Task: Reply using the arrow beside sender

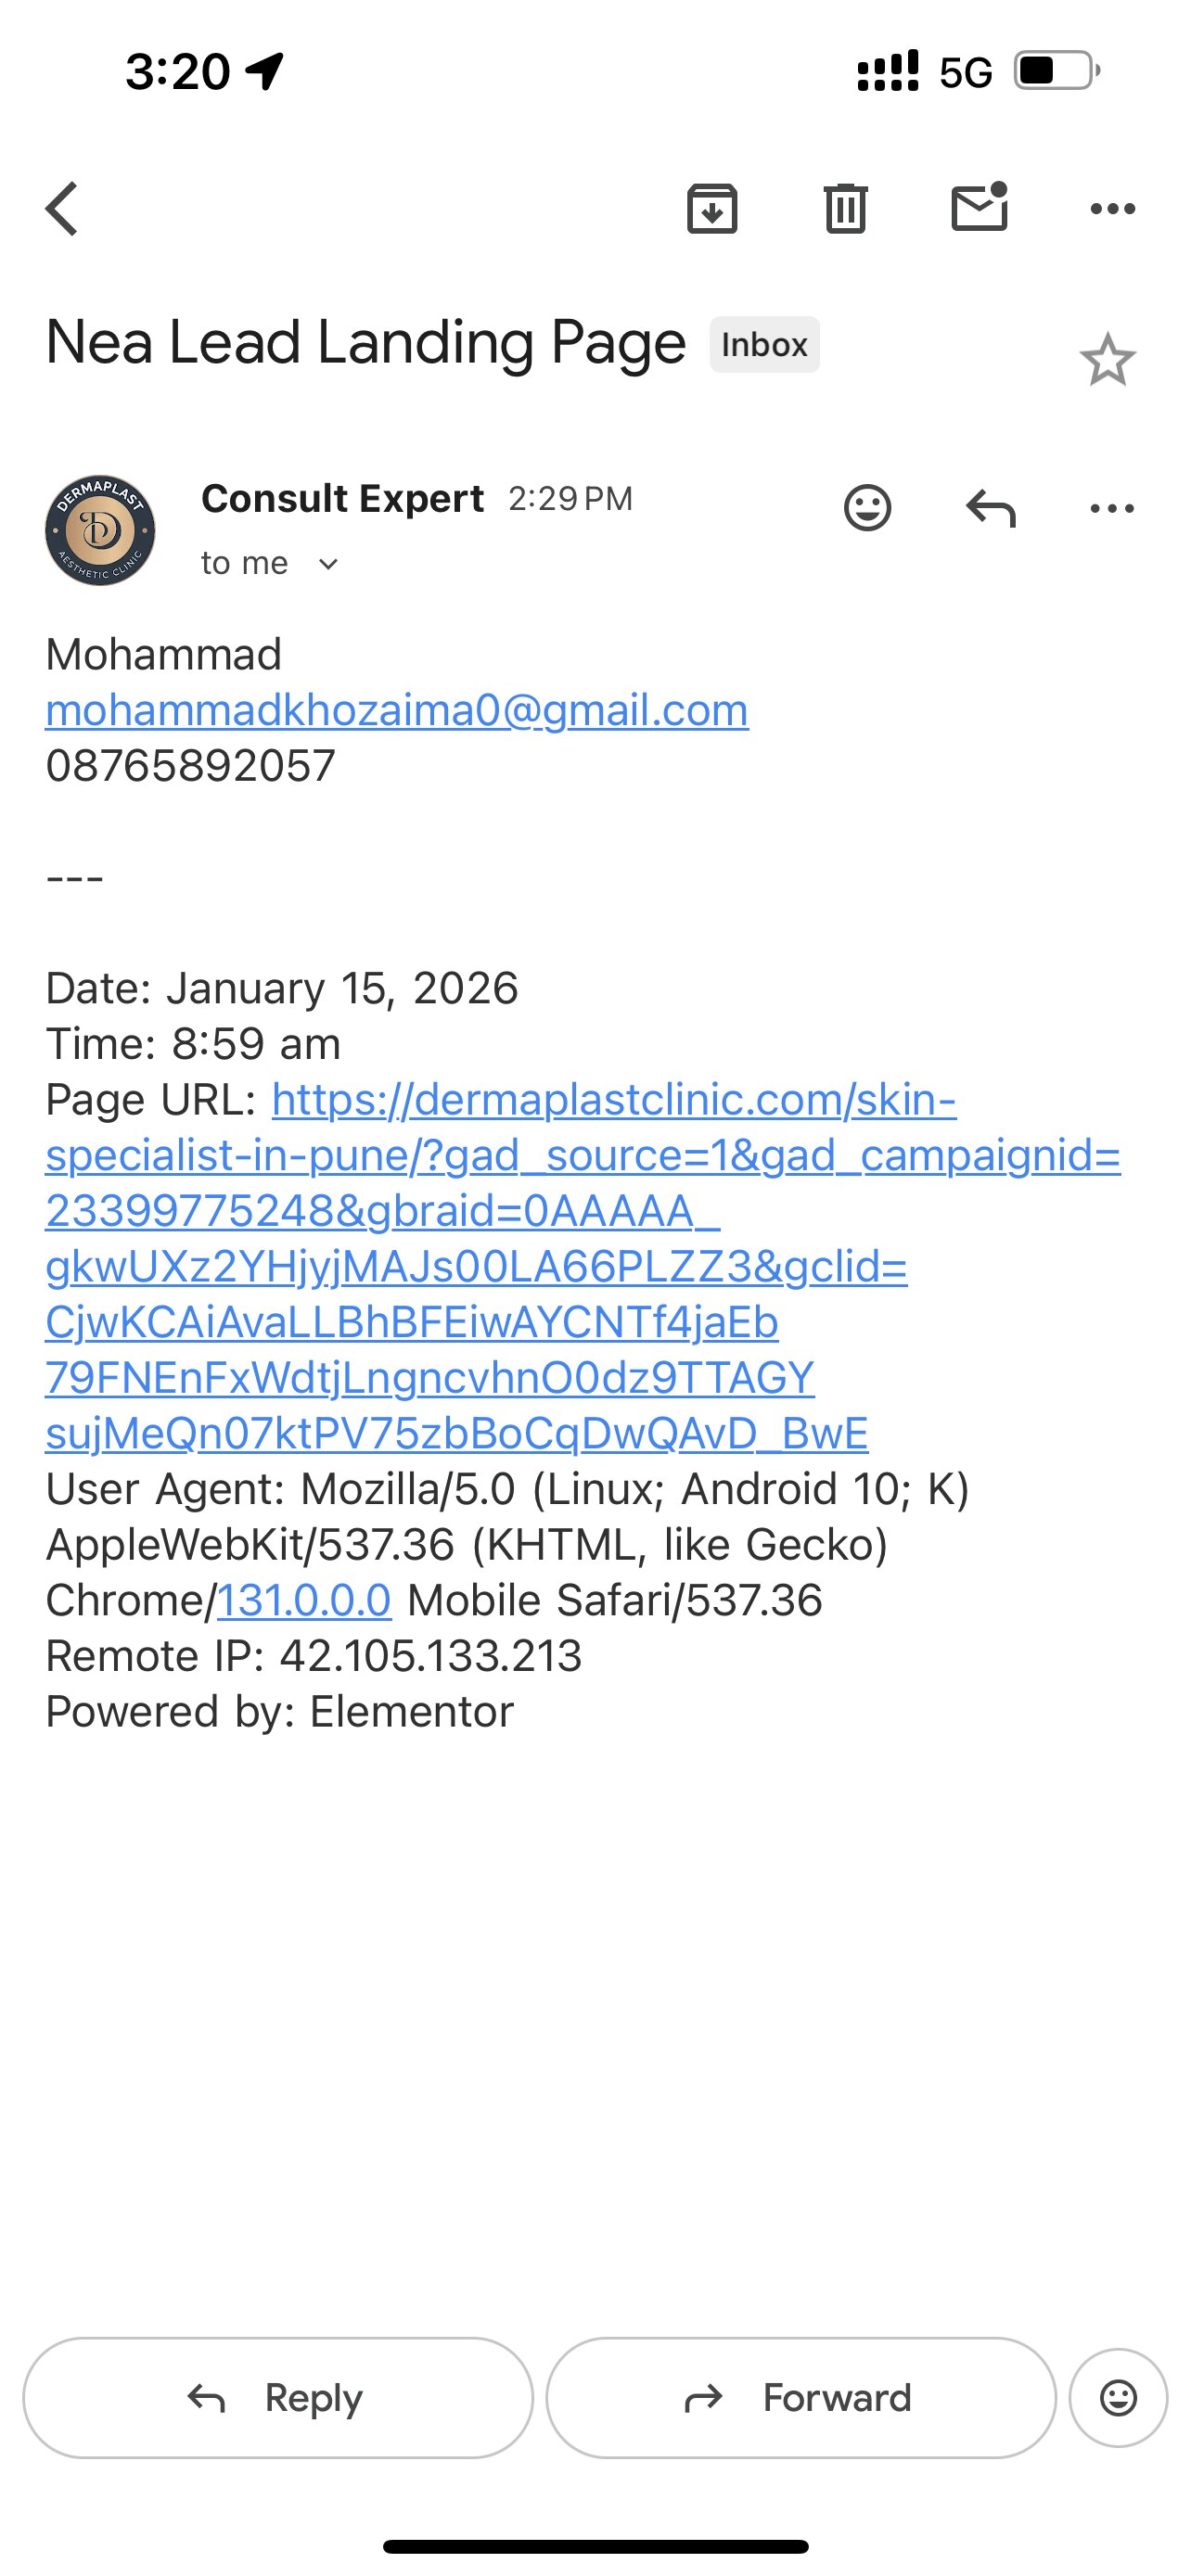Action: coord(990,508)
